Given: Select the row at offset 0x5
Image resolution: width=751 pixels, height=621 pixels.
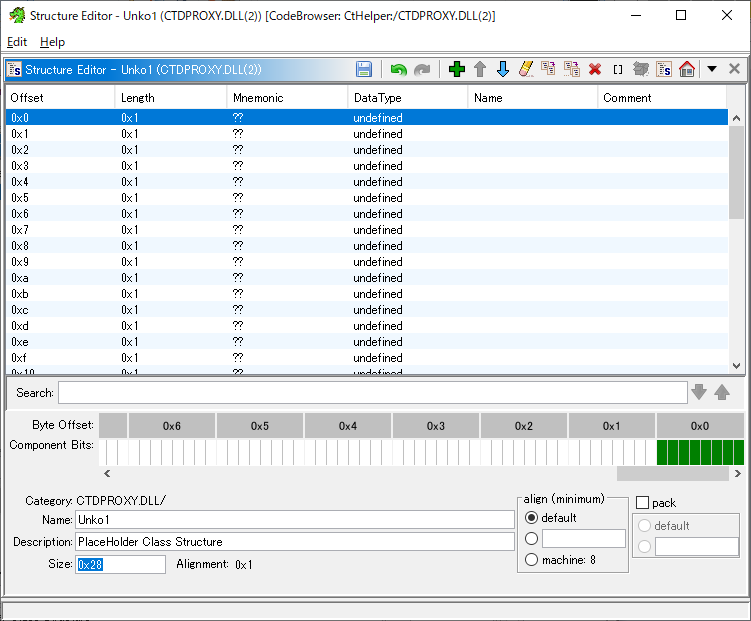Looking at the screenshot, I should point(367,198).
